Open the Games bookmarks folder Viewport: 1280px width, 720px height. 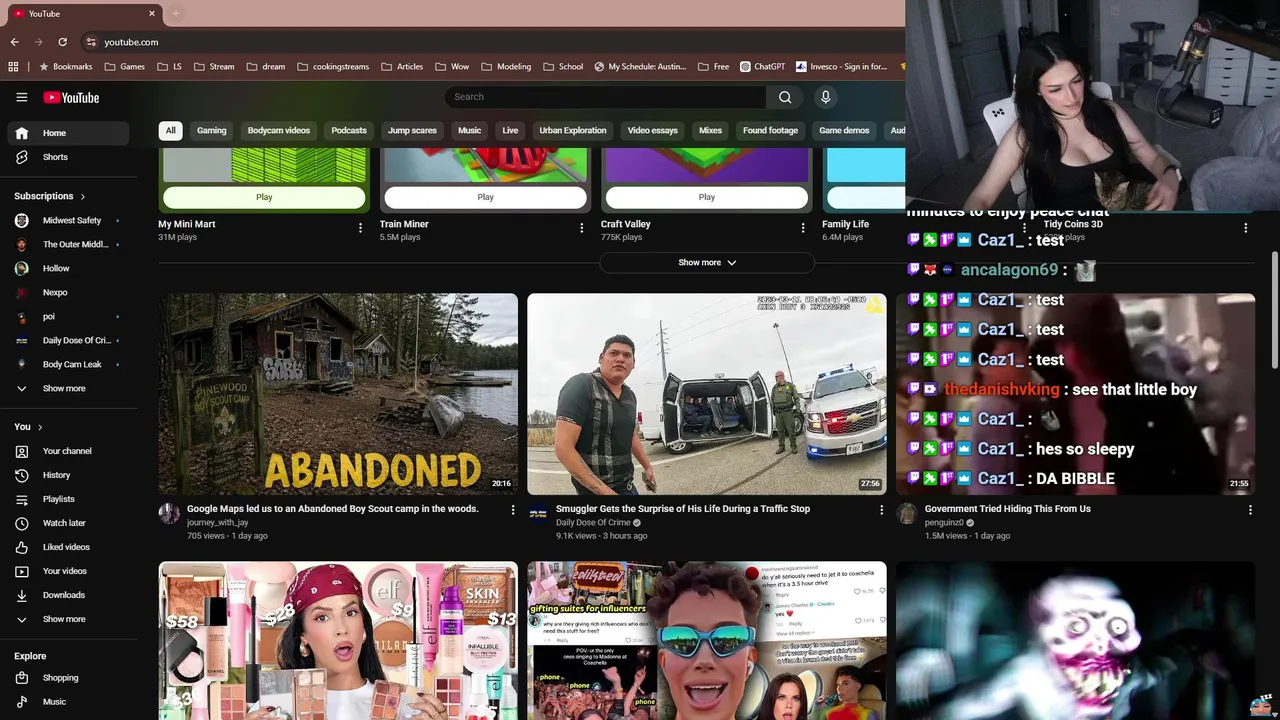point(125,67)
